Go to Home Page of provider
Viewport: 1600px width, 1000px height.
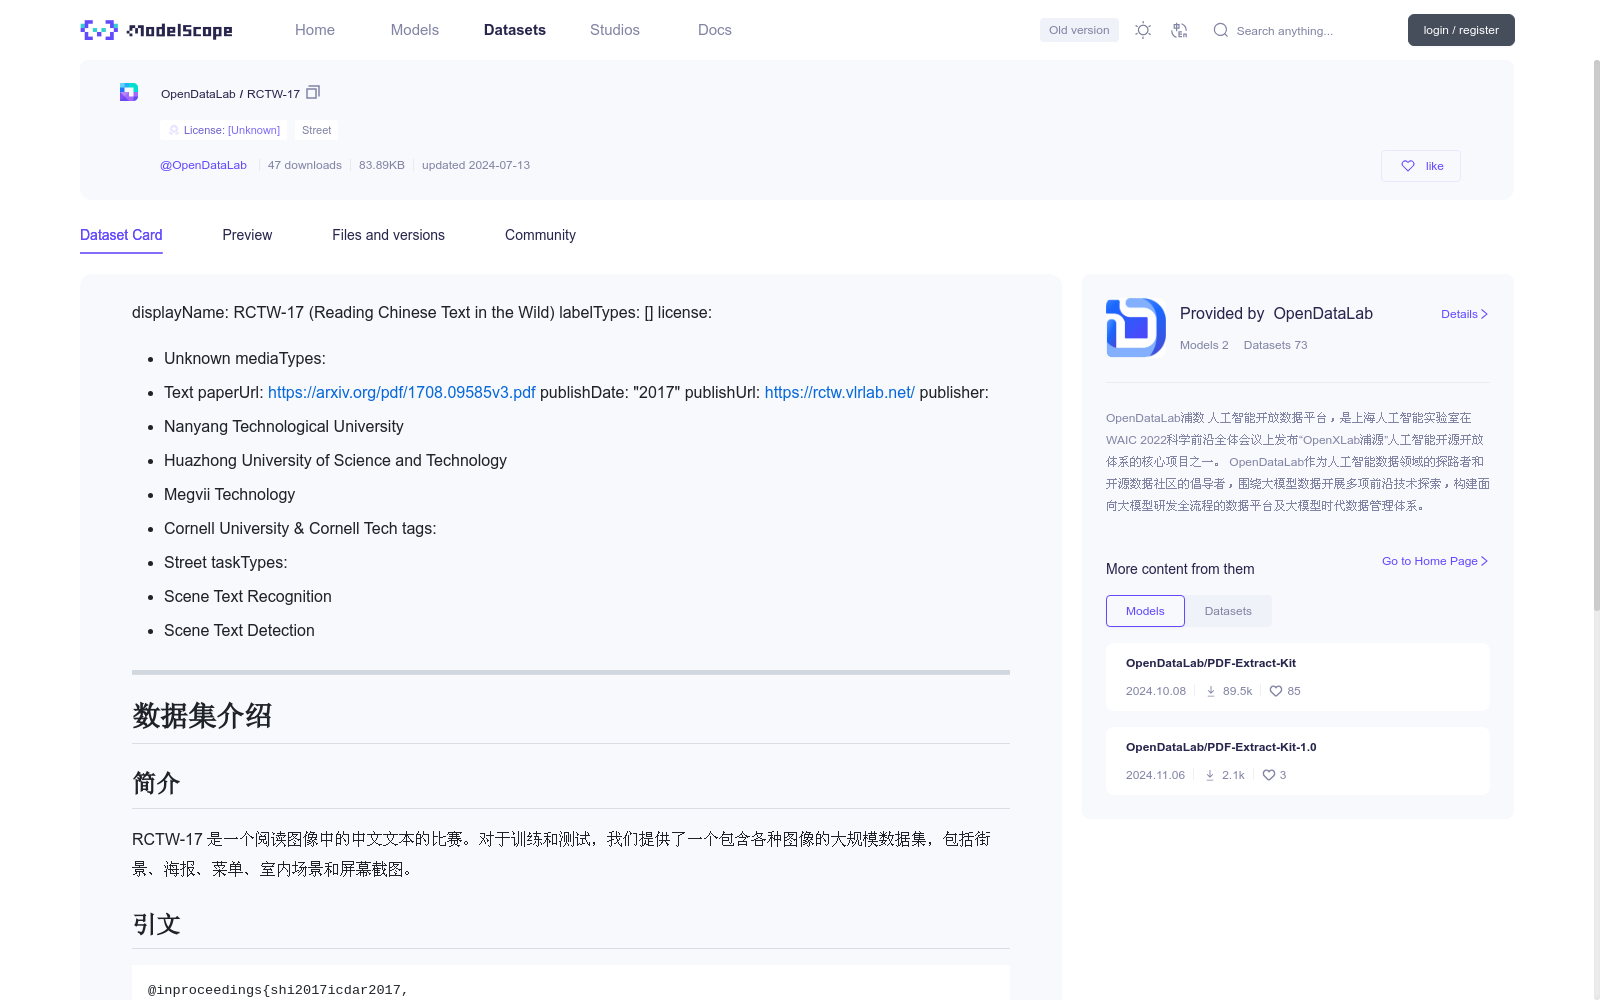(1435, 561)
